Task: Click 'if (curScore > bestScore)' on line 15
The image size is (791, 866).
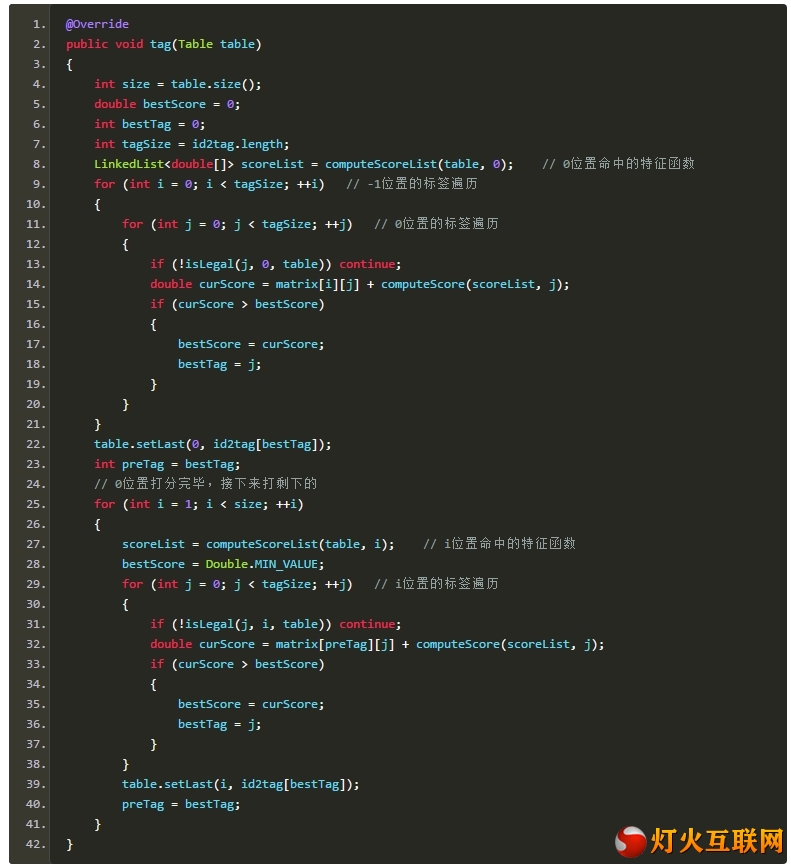Action: coord(237,304)
